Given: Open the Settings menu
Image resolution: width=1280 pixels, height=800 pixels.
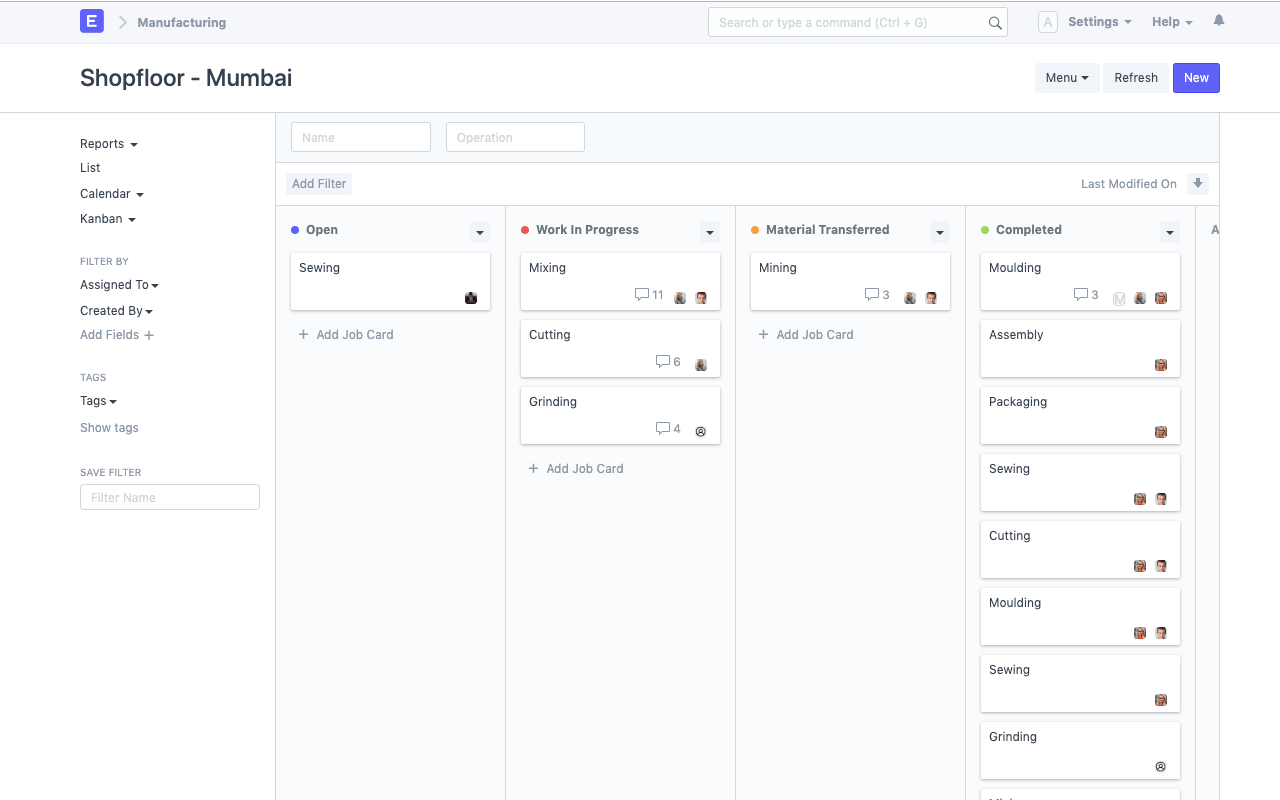Looking at the screenshot, I should click(x=1099, y=22).
